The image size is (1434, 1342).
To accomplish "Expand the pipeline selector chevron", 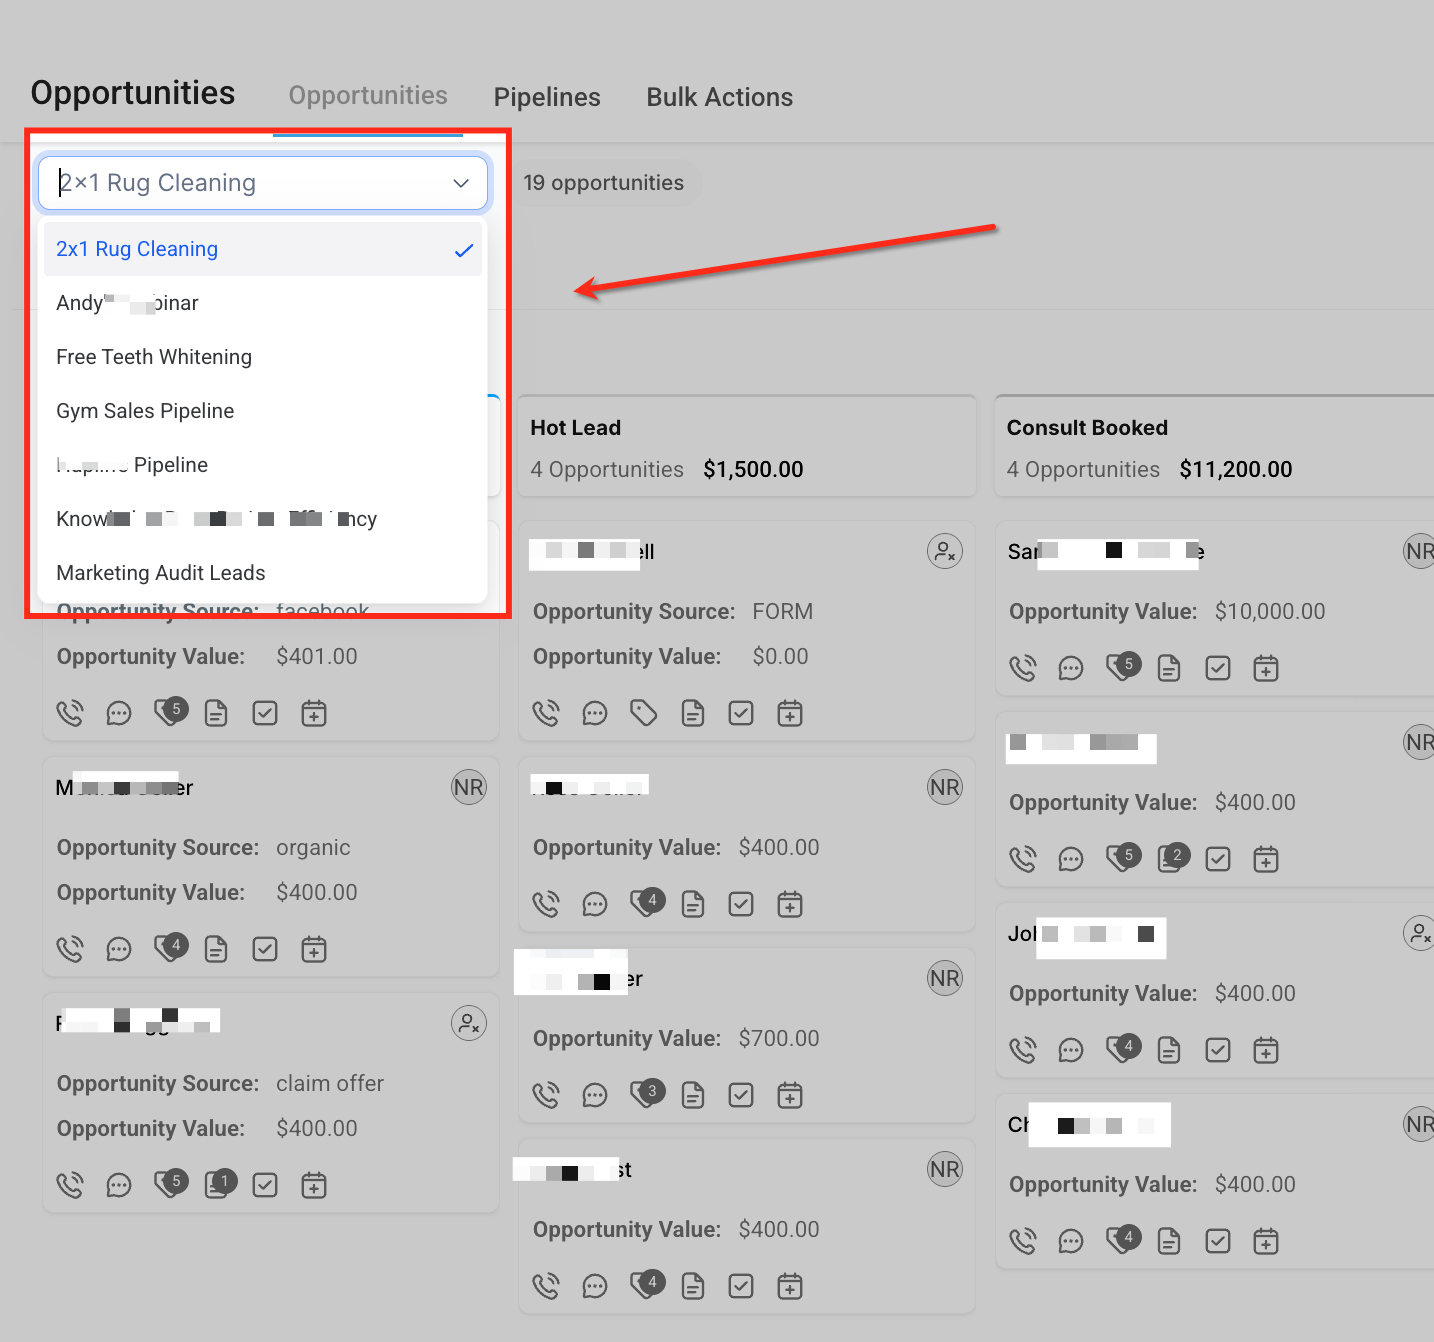I will coord(461,183).
